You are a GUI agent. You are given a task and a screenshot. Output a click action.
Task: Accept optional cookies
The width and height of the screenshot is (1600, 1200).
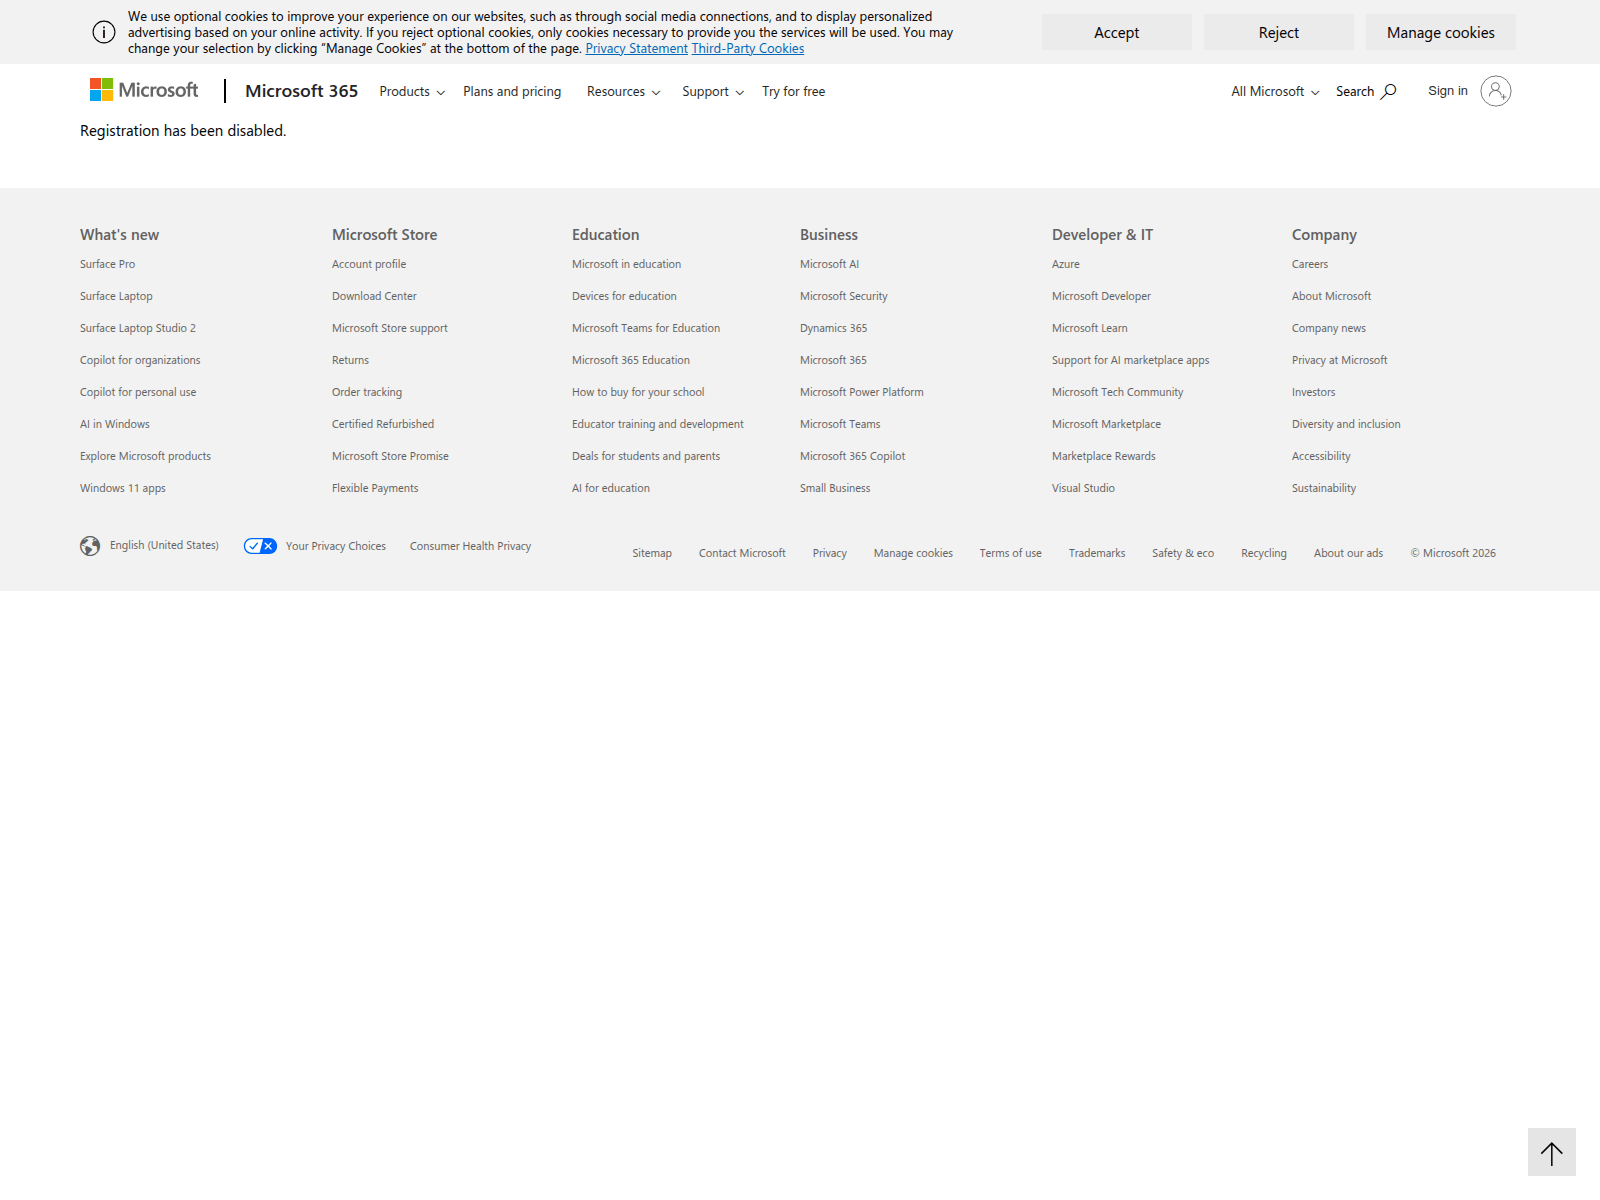[x=1116, y=32]
